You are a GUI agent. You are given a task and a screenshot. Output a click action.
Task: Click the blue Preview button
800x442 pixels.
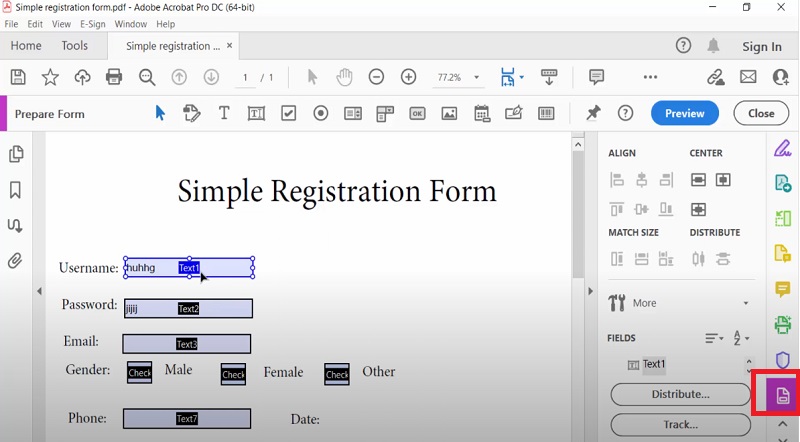pos(685,113)
